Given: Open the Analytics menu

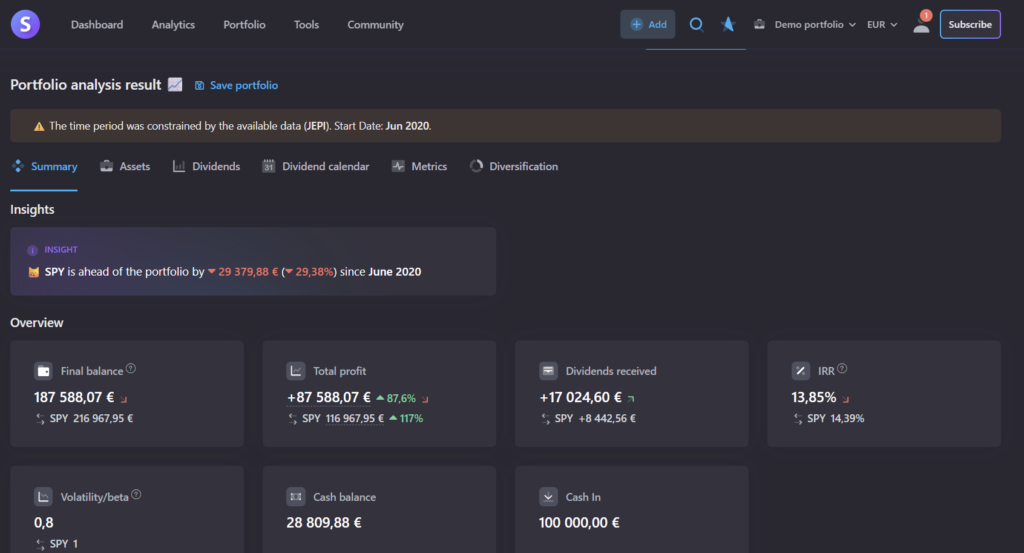Looking at the screenshot, I should tap(173, 24).
